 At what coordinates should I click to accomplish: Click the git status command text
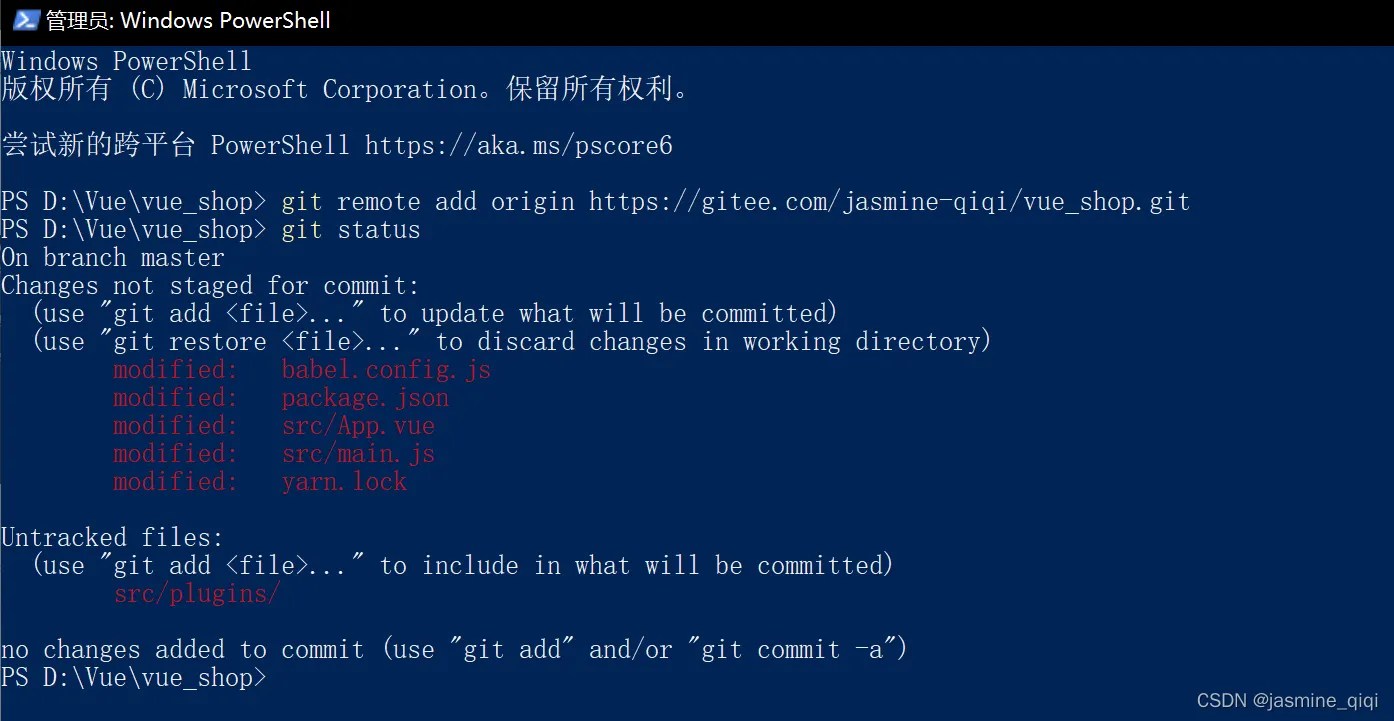[x=351, y=230]
